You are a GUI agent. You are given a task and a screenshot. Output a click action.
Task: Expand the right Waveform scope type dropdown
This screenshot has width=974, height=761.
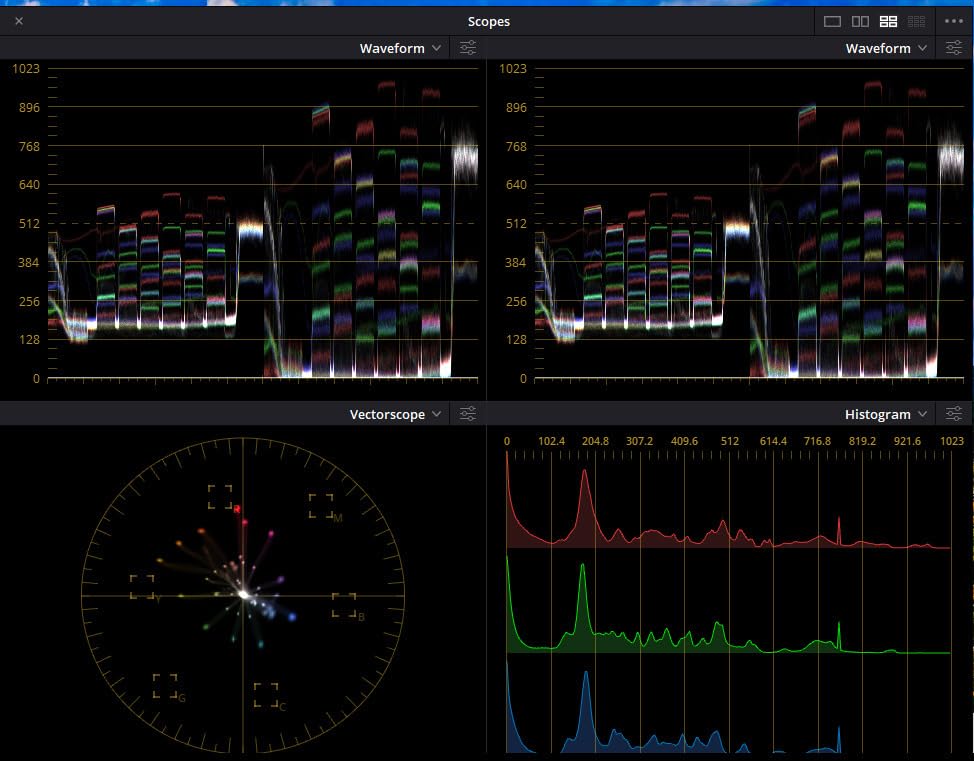(887, 48)
